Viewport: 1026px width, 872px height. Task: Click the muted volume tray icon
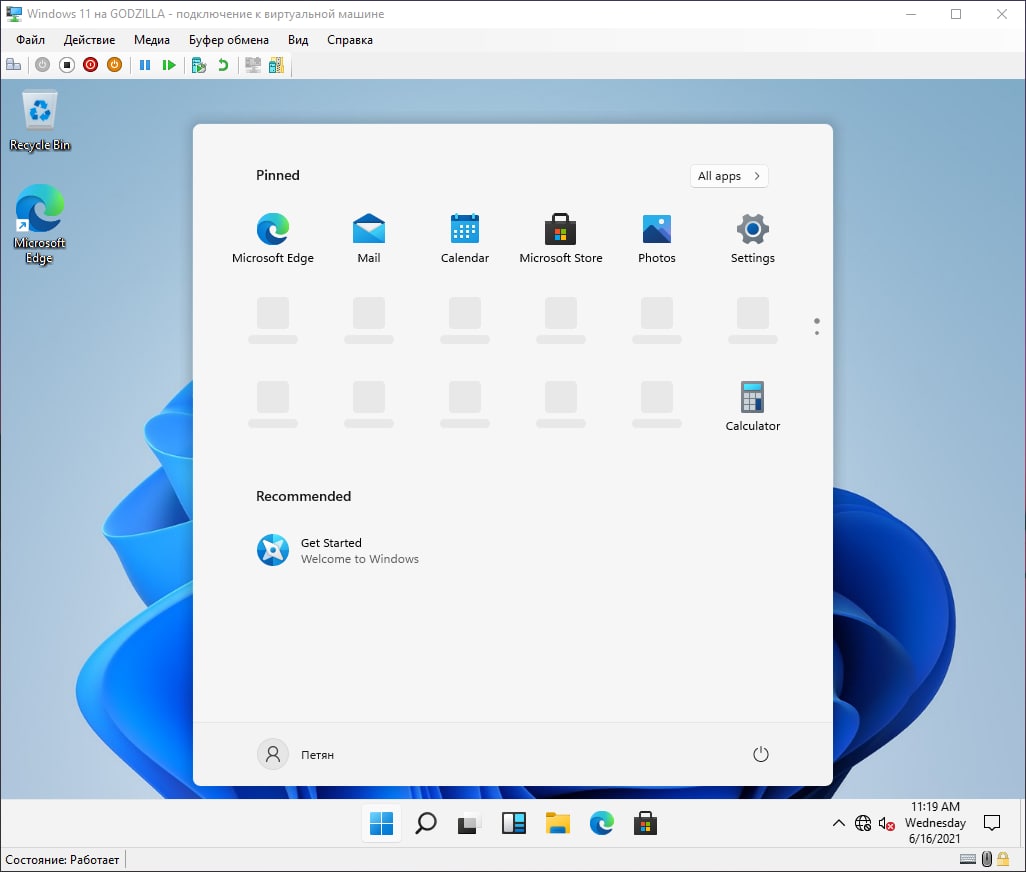tap(887, 824)
